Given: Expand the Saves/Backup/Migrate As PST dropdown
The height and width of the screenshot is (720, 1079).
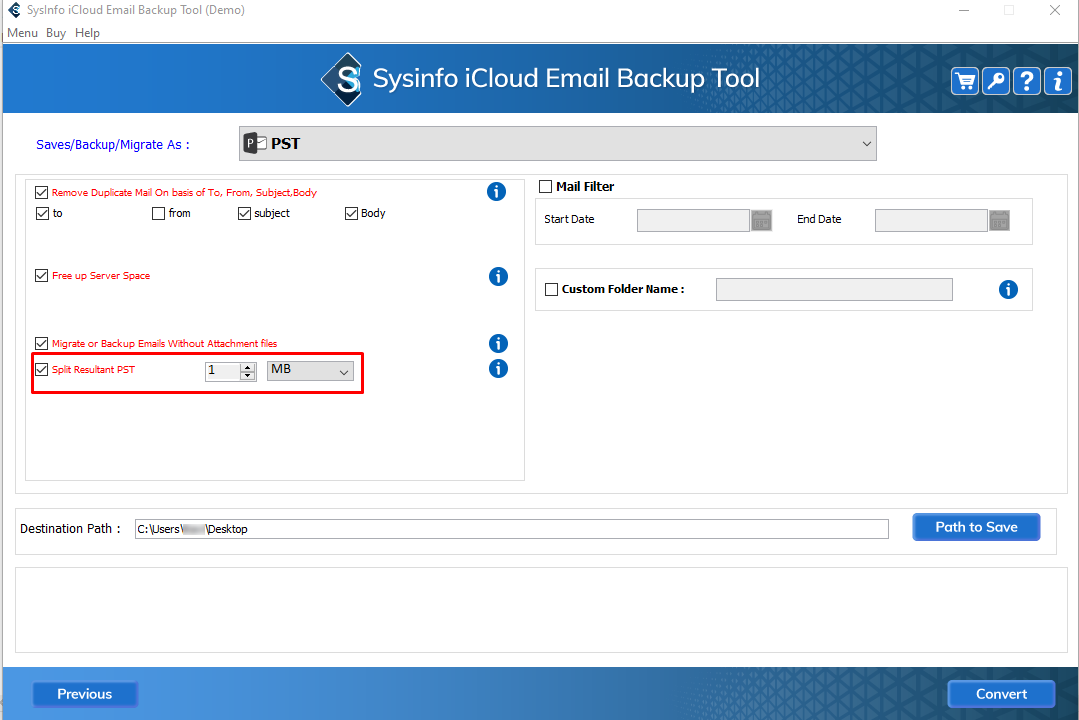Looking at the screenshot, I should point(866,144).
